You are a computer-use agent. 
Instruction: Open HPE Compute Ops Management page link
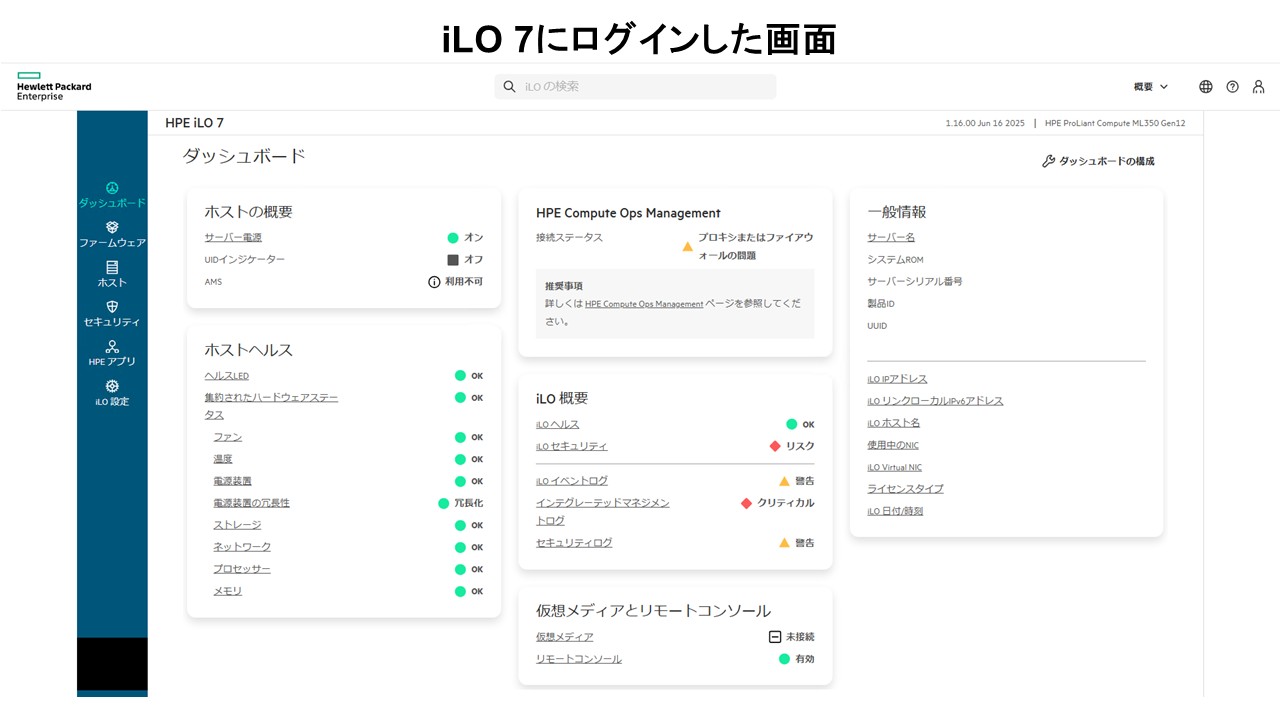click(x=644, y=304)
